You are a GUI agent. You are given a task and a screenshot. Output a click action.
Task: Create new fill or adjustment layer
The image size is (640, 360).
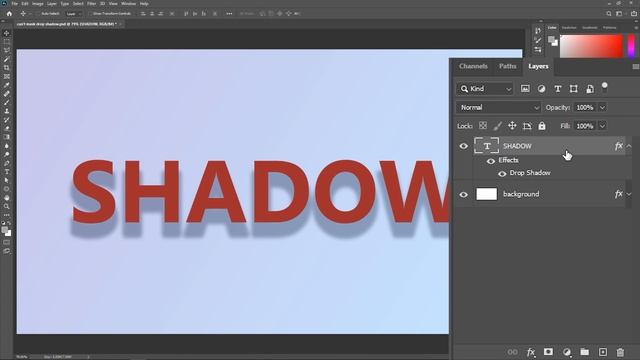[567, 352]
